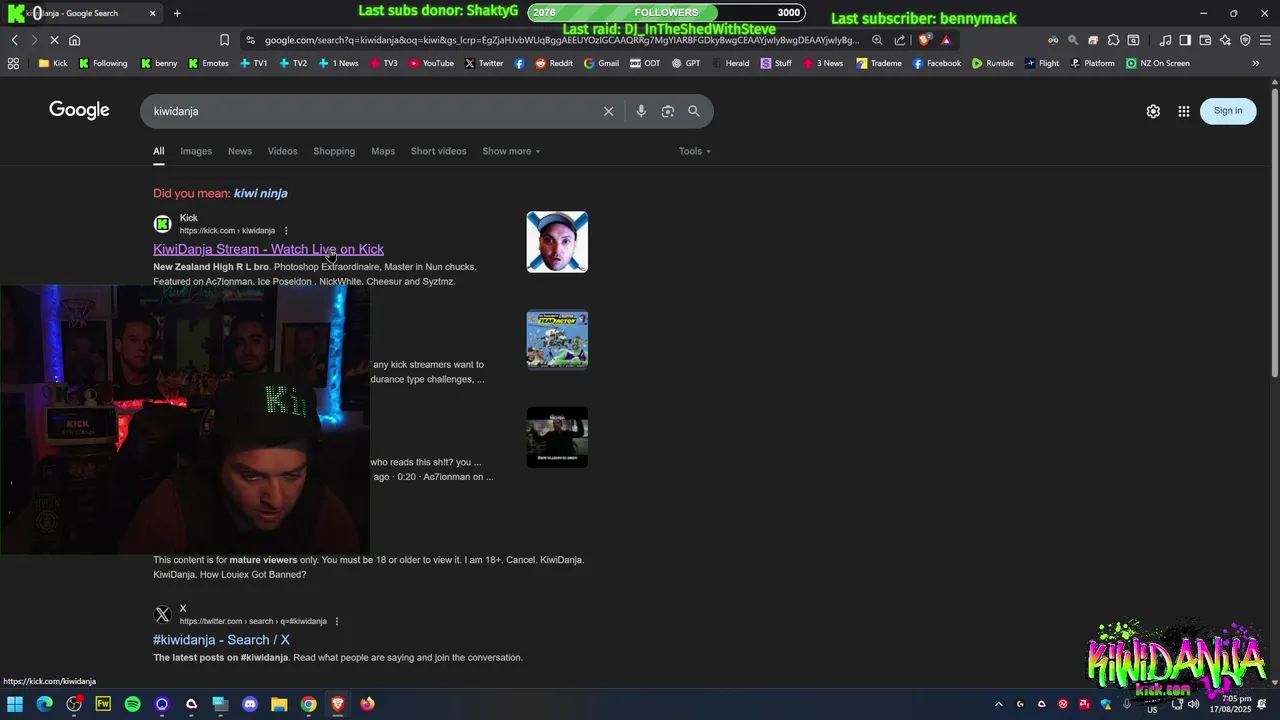Open the Brave Shields lion icon
1280x720 pixels.
pos(925,40)
